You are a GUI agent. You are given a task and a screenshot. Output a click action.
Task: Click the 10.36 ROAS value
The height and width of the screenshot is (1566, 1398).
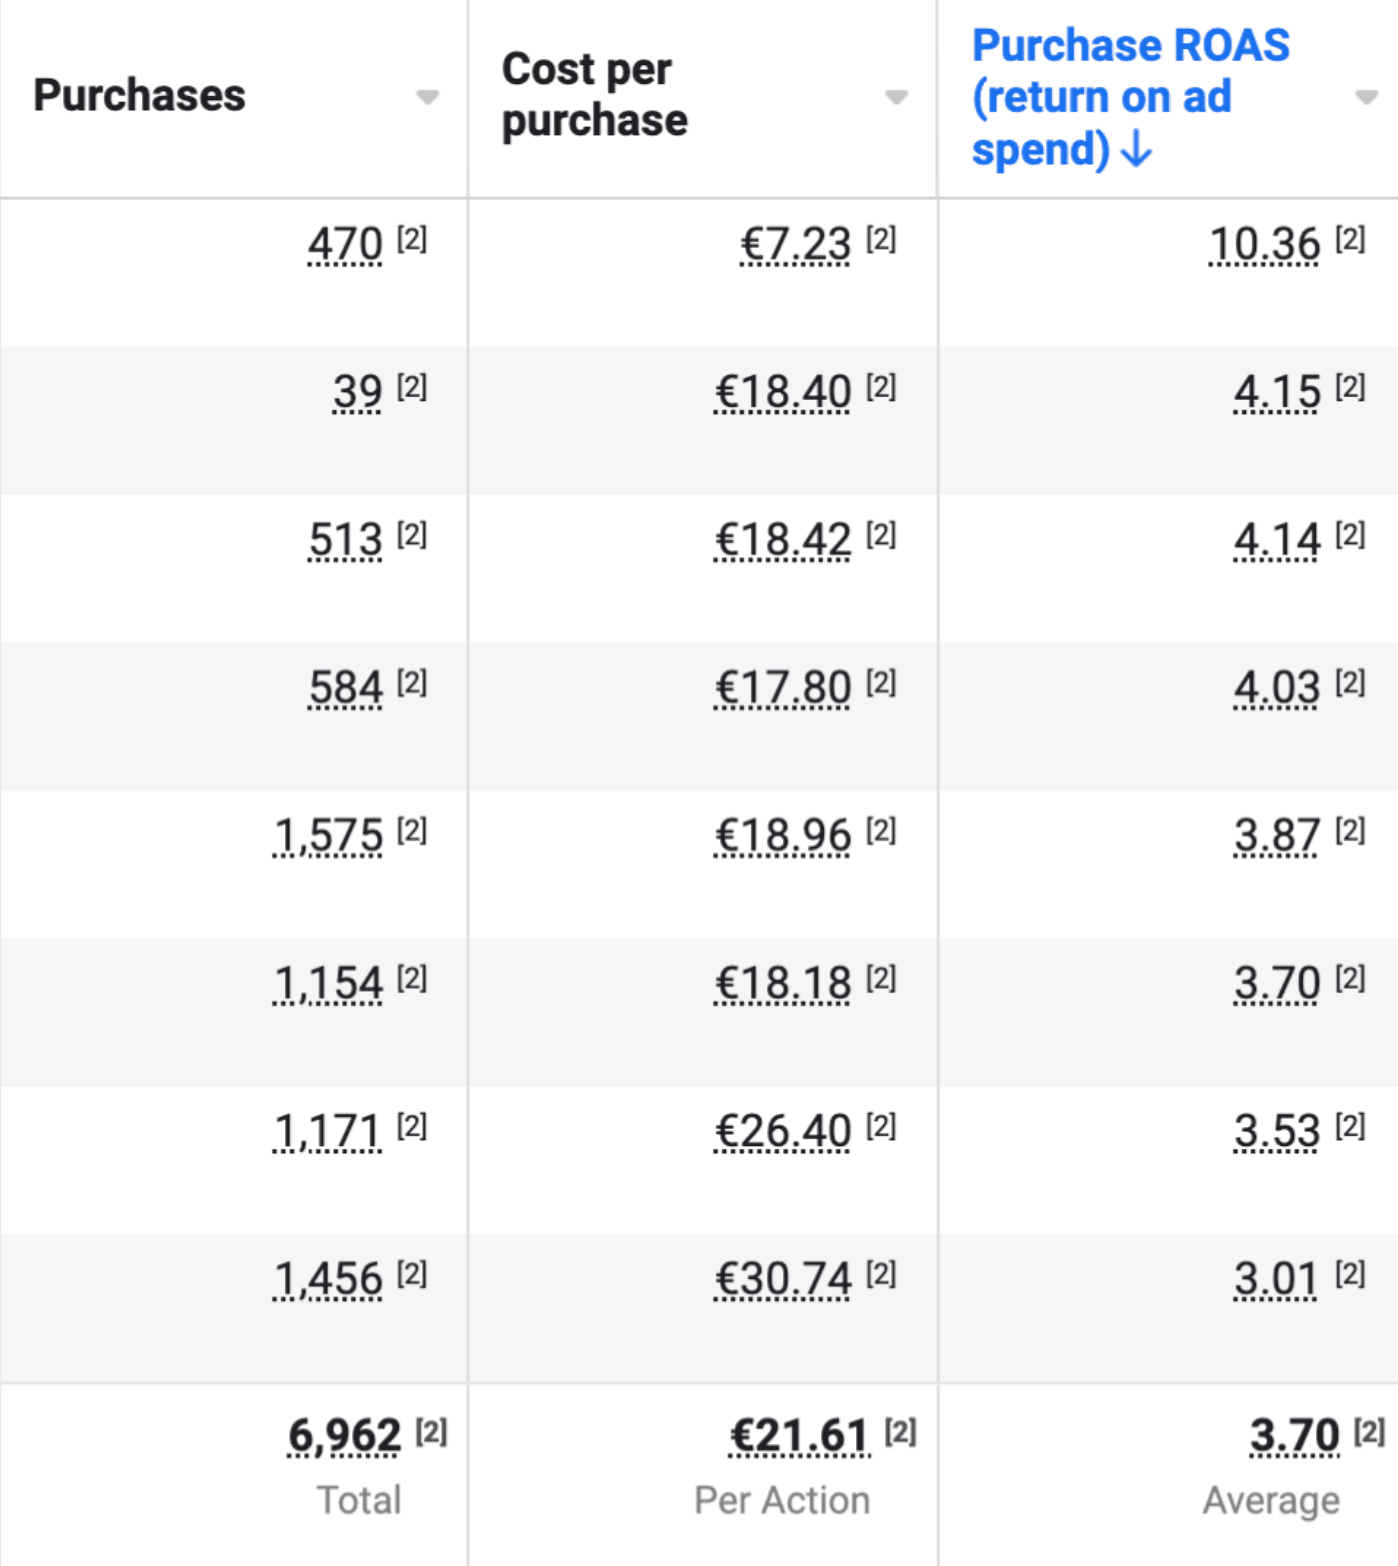[1265, 244]
